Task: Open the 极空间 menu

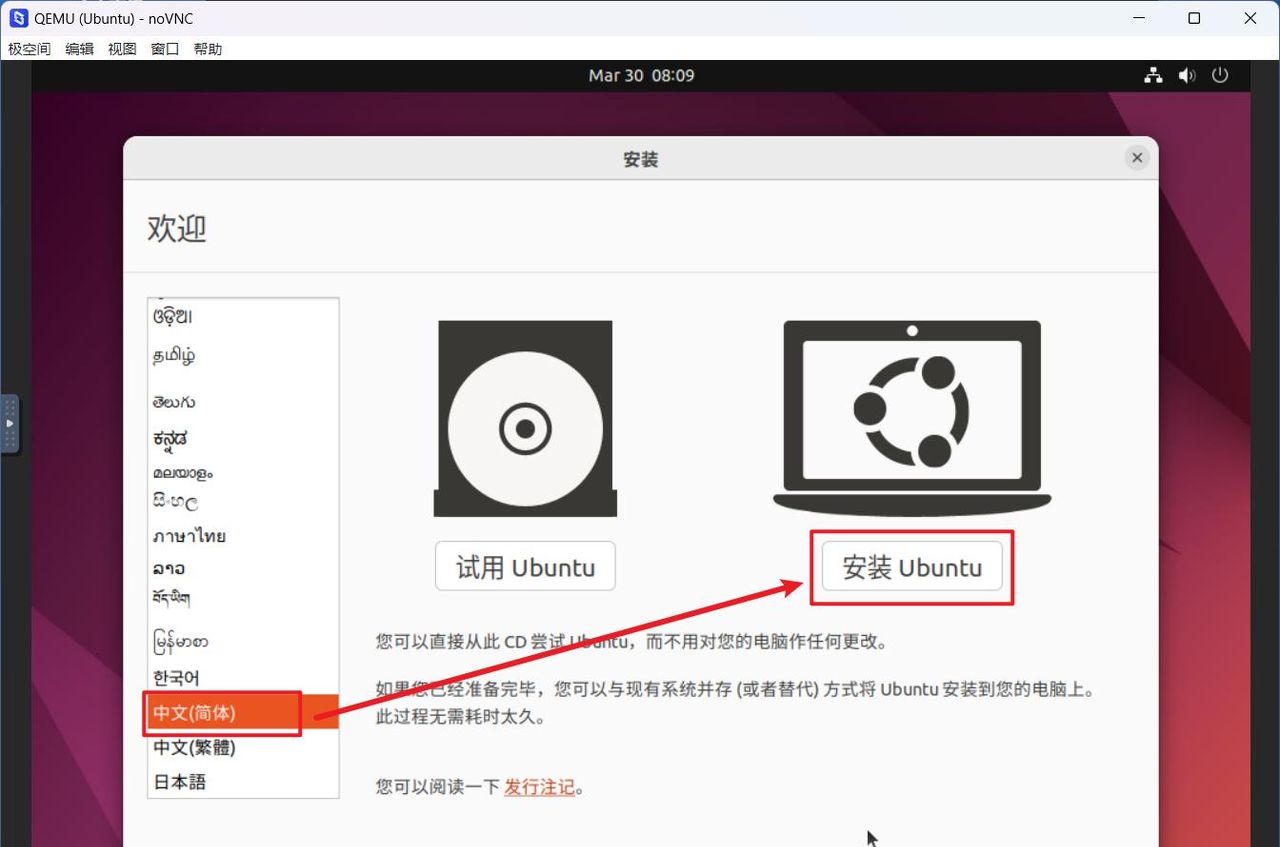Action: [x=29, y=48]
